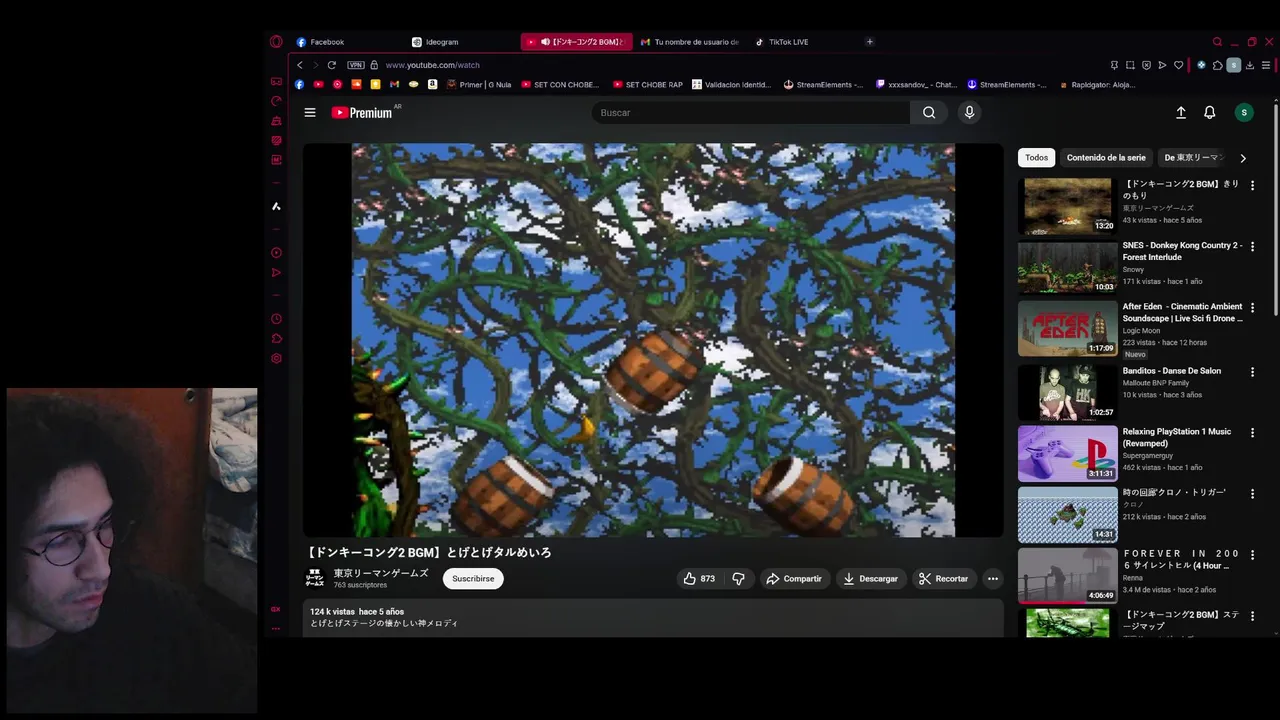
Task: Open options menu for Banditos Danse De Salon
Action: [x=1252, y=372]
